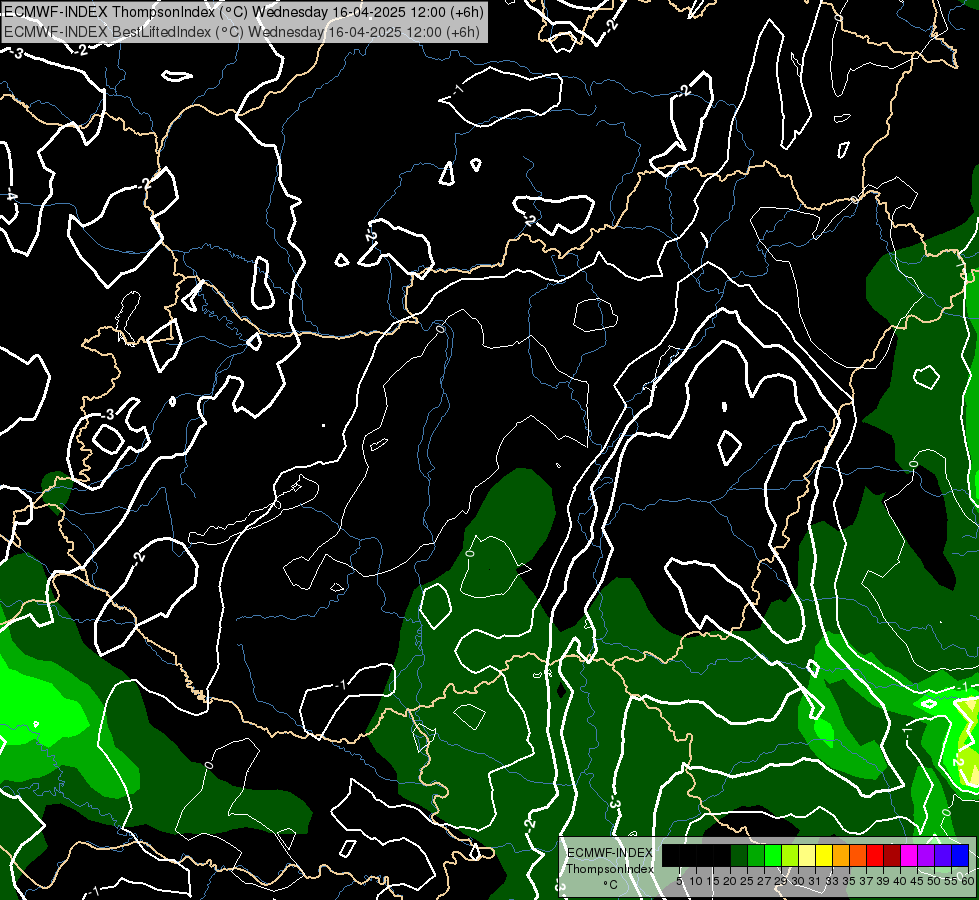Select the orange-red 35–37 legend swatch
This screenshot has height=900, width=979.
pos(858,856)
